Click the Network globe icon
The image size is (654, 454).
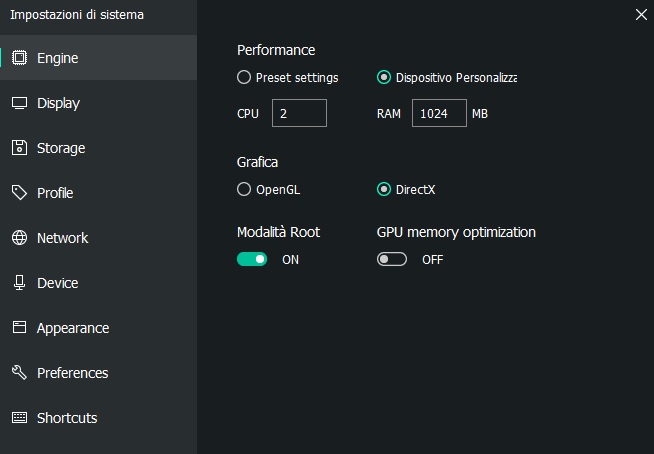(x=19, y=238)
